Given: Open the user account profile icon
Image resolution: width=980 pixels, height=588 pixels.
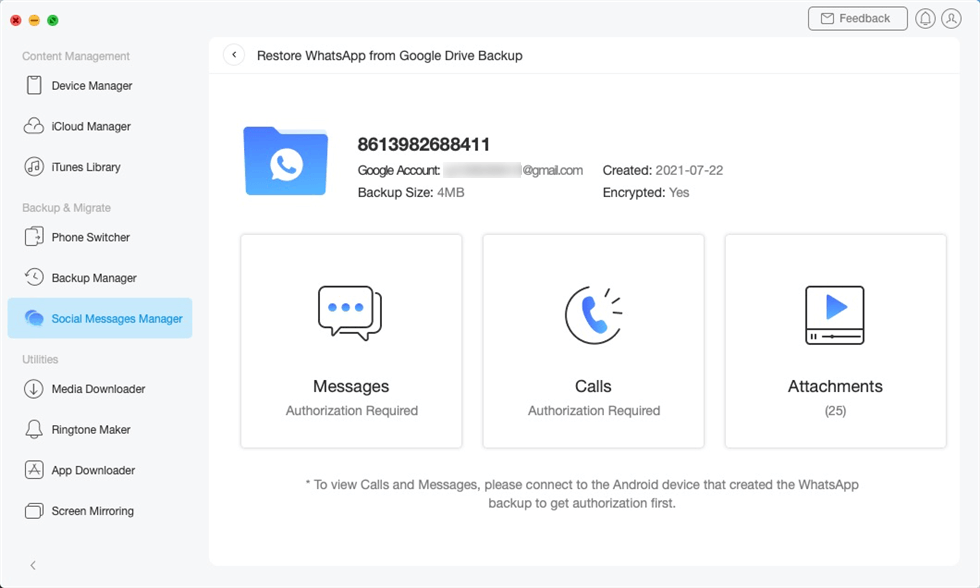Looking at the screenshot, I should [951, 19].
